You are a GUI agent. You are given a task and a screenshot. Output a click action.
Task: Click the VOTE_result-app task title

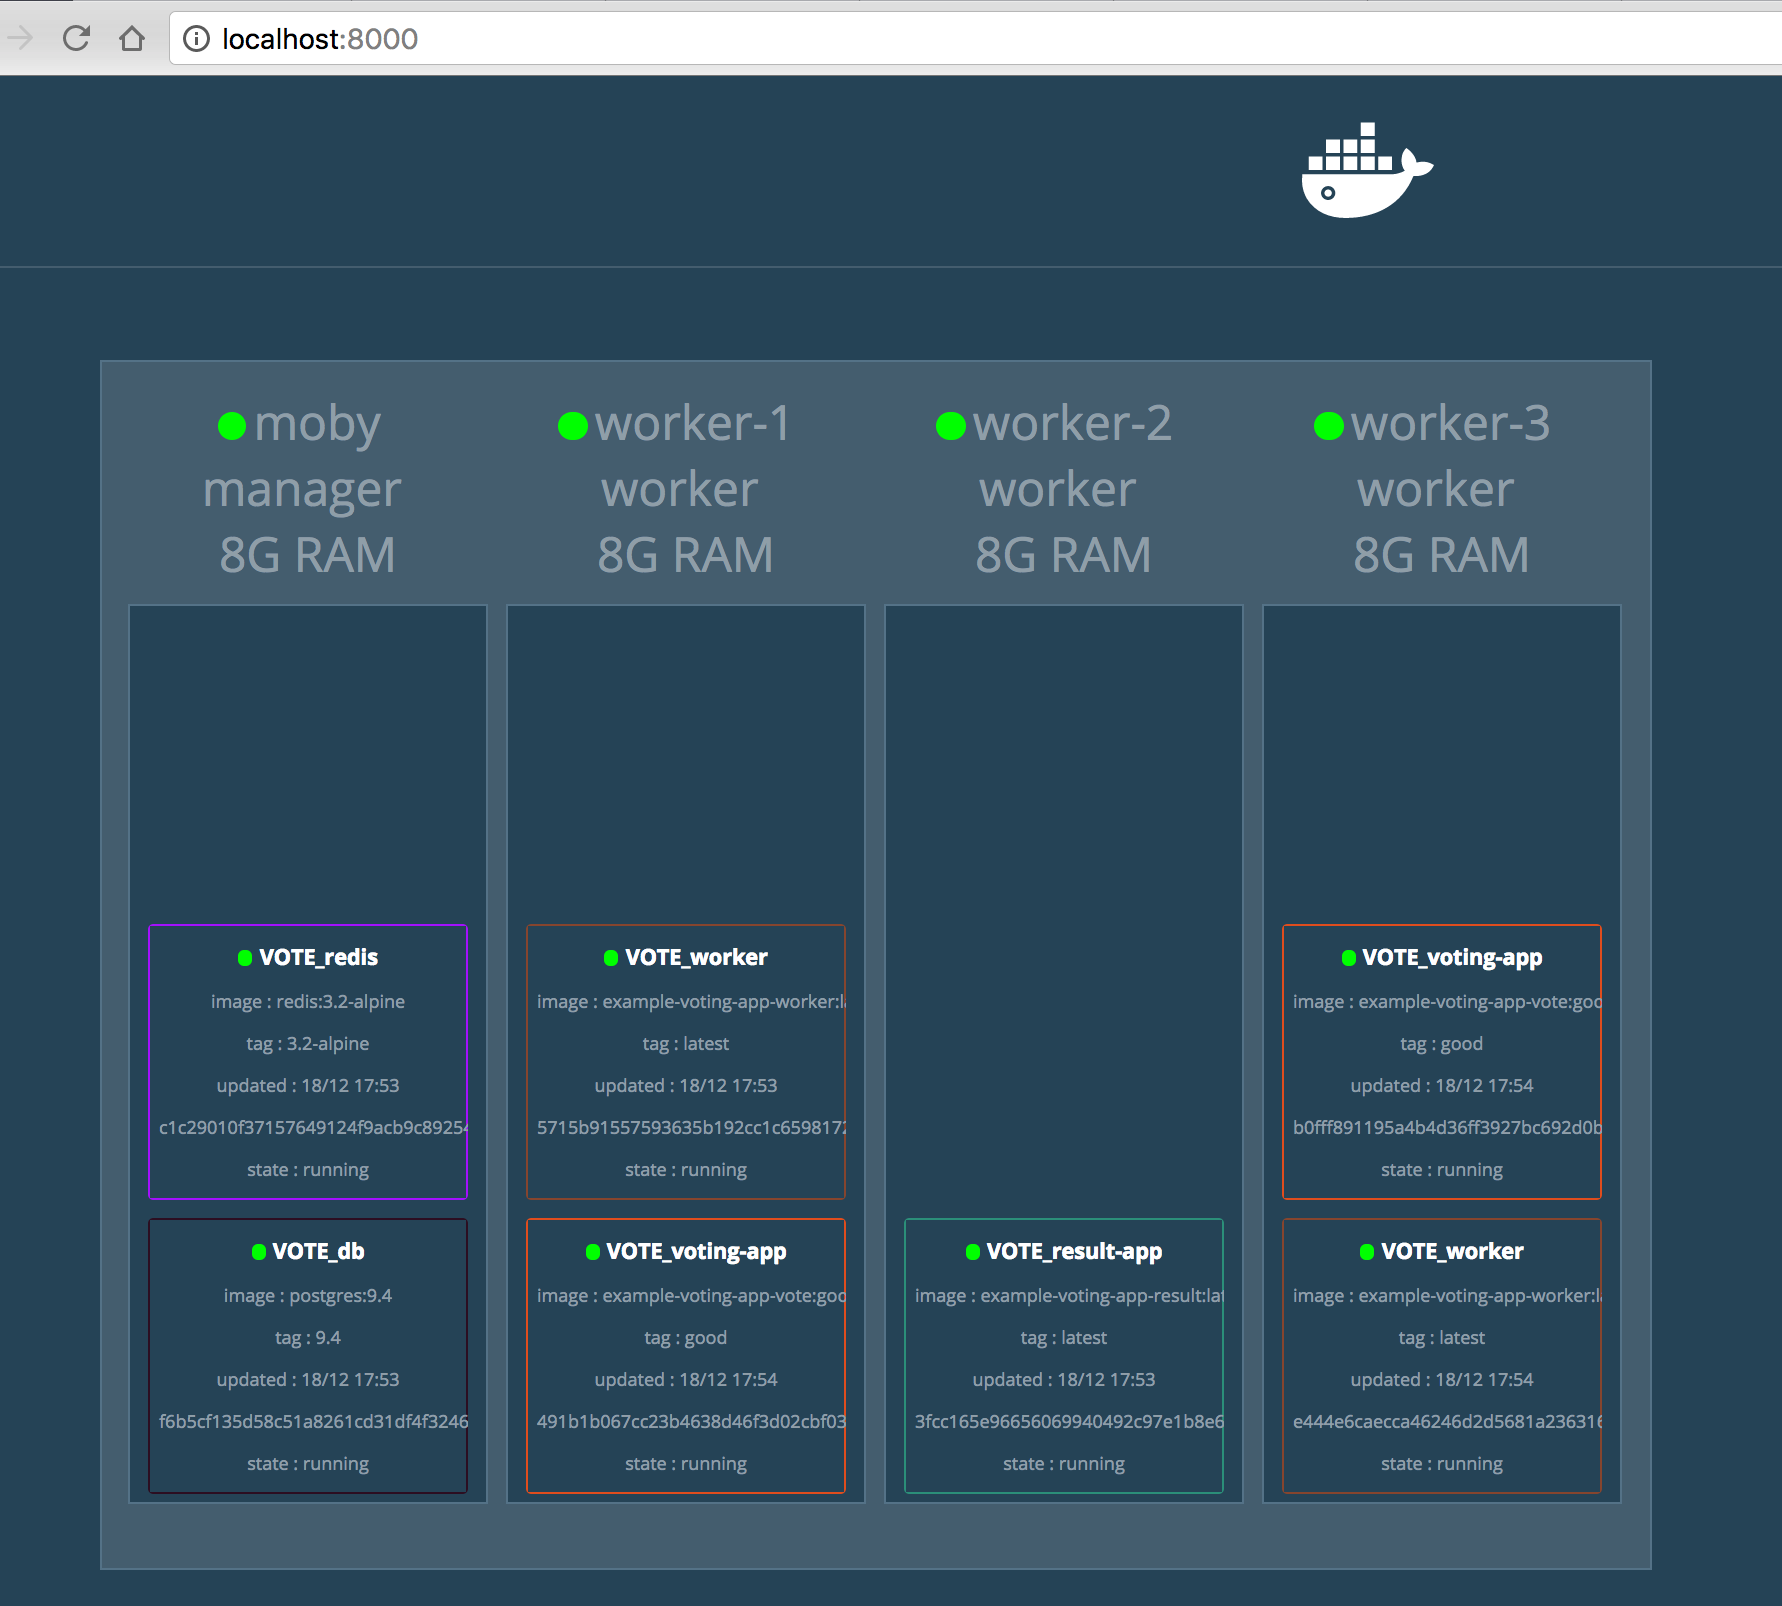[x=1074, y=1252]
